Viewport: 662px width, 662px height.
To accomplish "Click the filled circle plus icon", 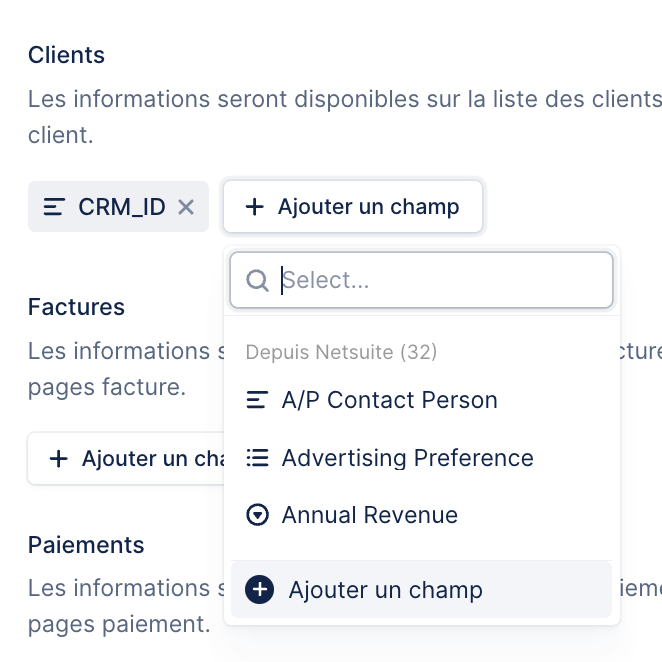I will [259, 589].
